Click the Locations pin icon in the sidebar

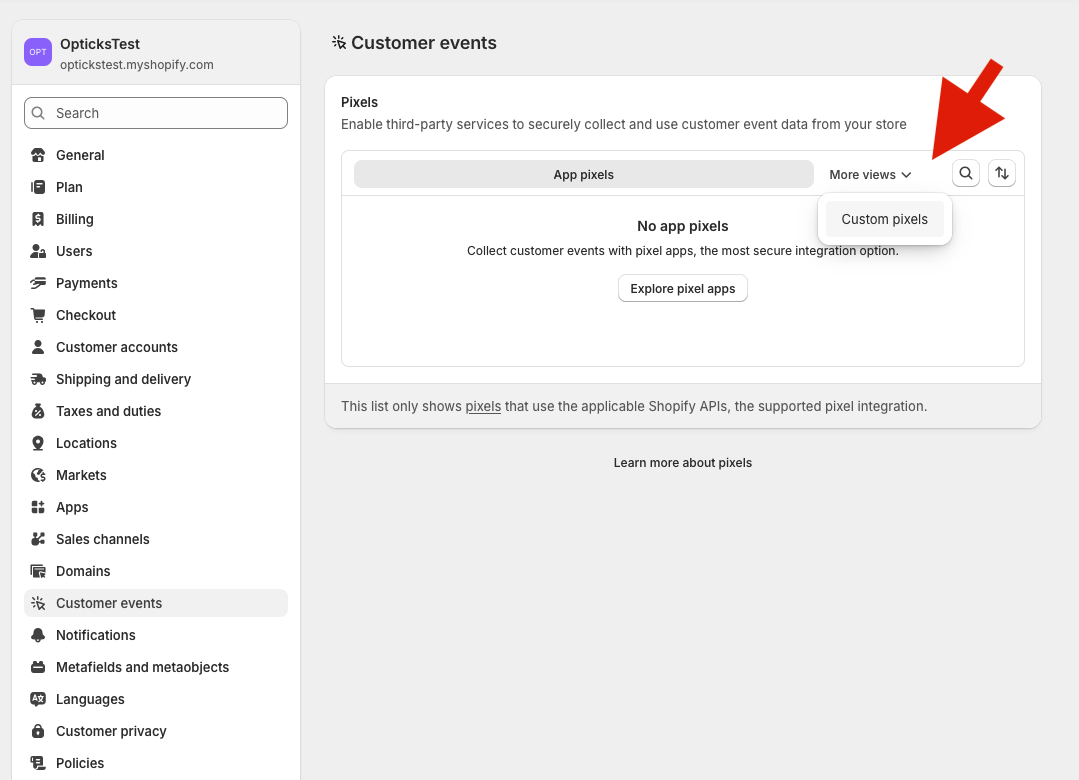coord(37,443)
